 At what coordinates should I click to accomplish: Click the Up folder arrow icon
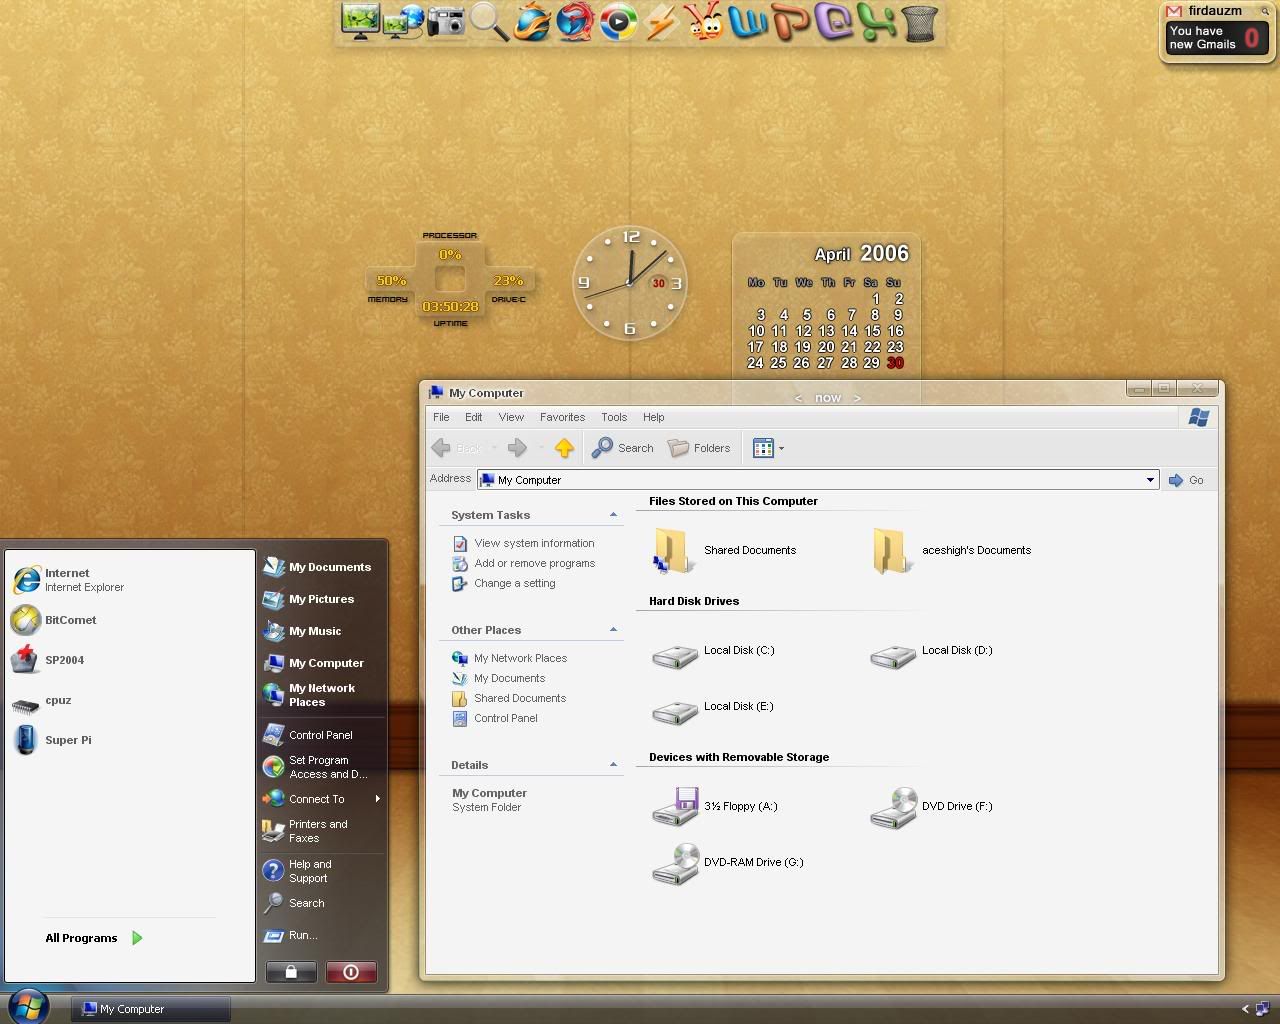coord(564,448)
